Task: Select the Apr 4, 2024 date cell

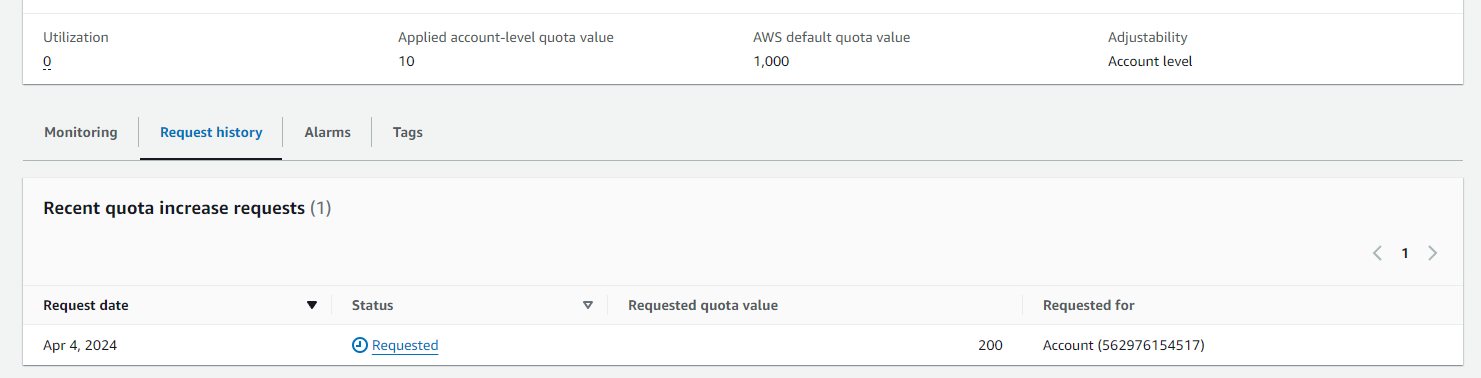Action: click(80, 345)
